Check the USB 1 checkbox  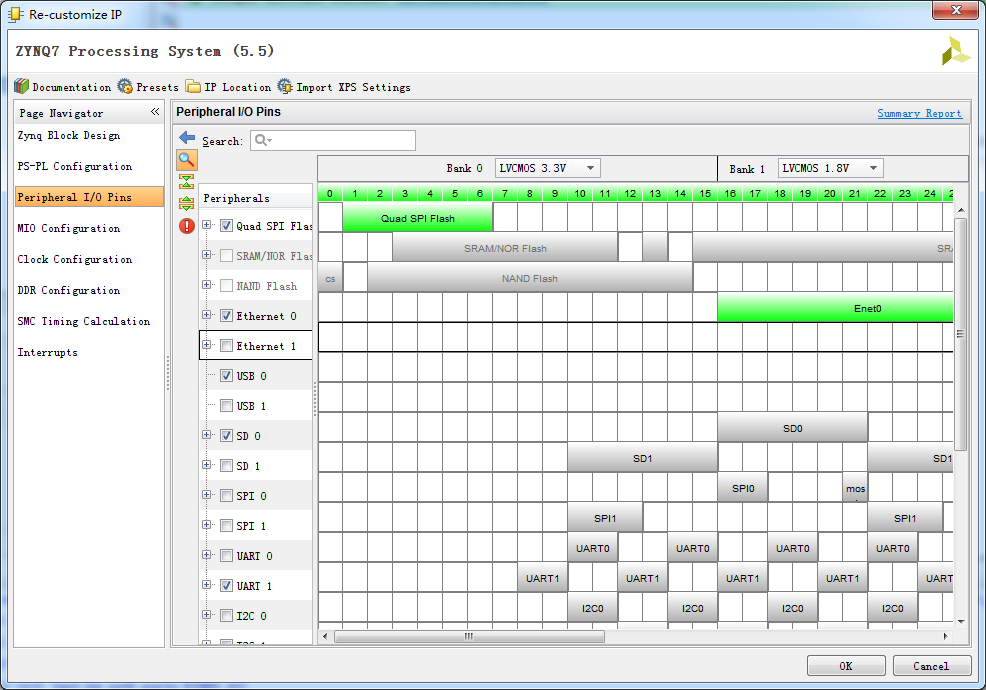coord(226,406)
